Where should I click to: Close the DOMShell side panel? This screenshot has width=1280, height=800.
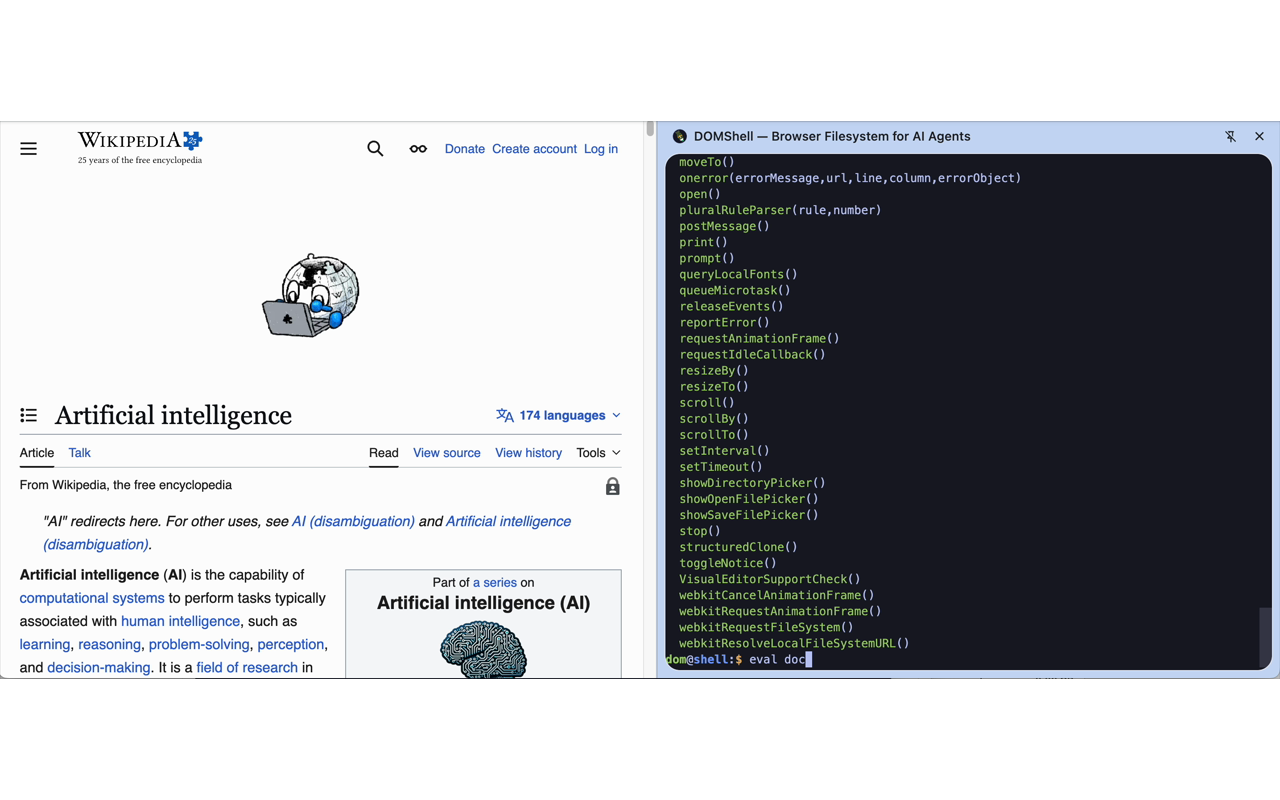coord(1259,136)
